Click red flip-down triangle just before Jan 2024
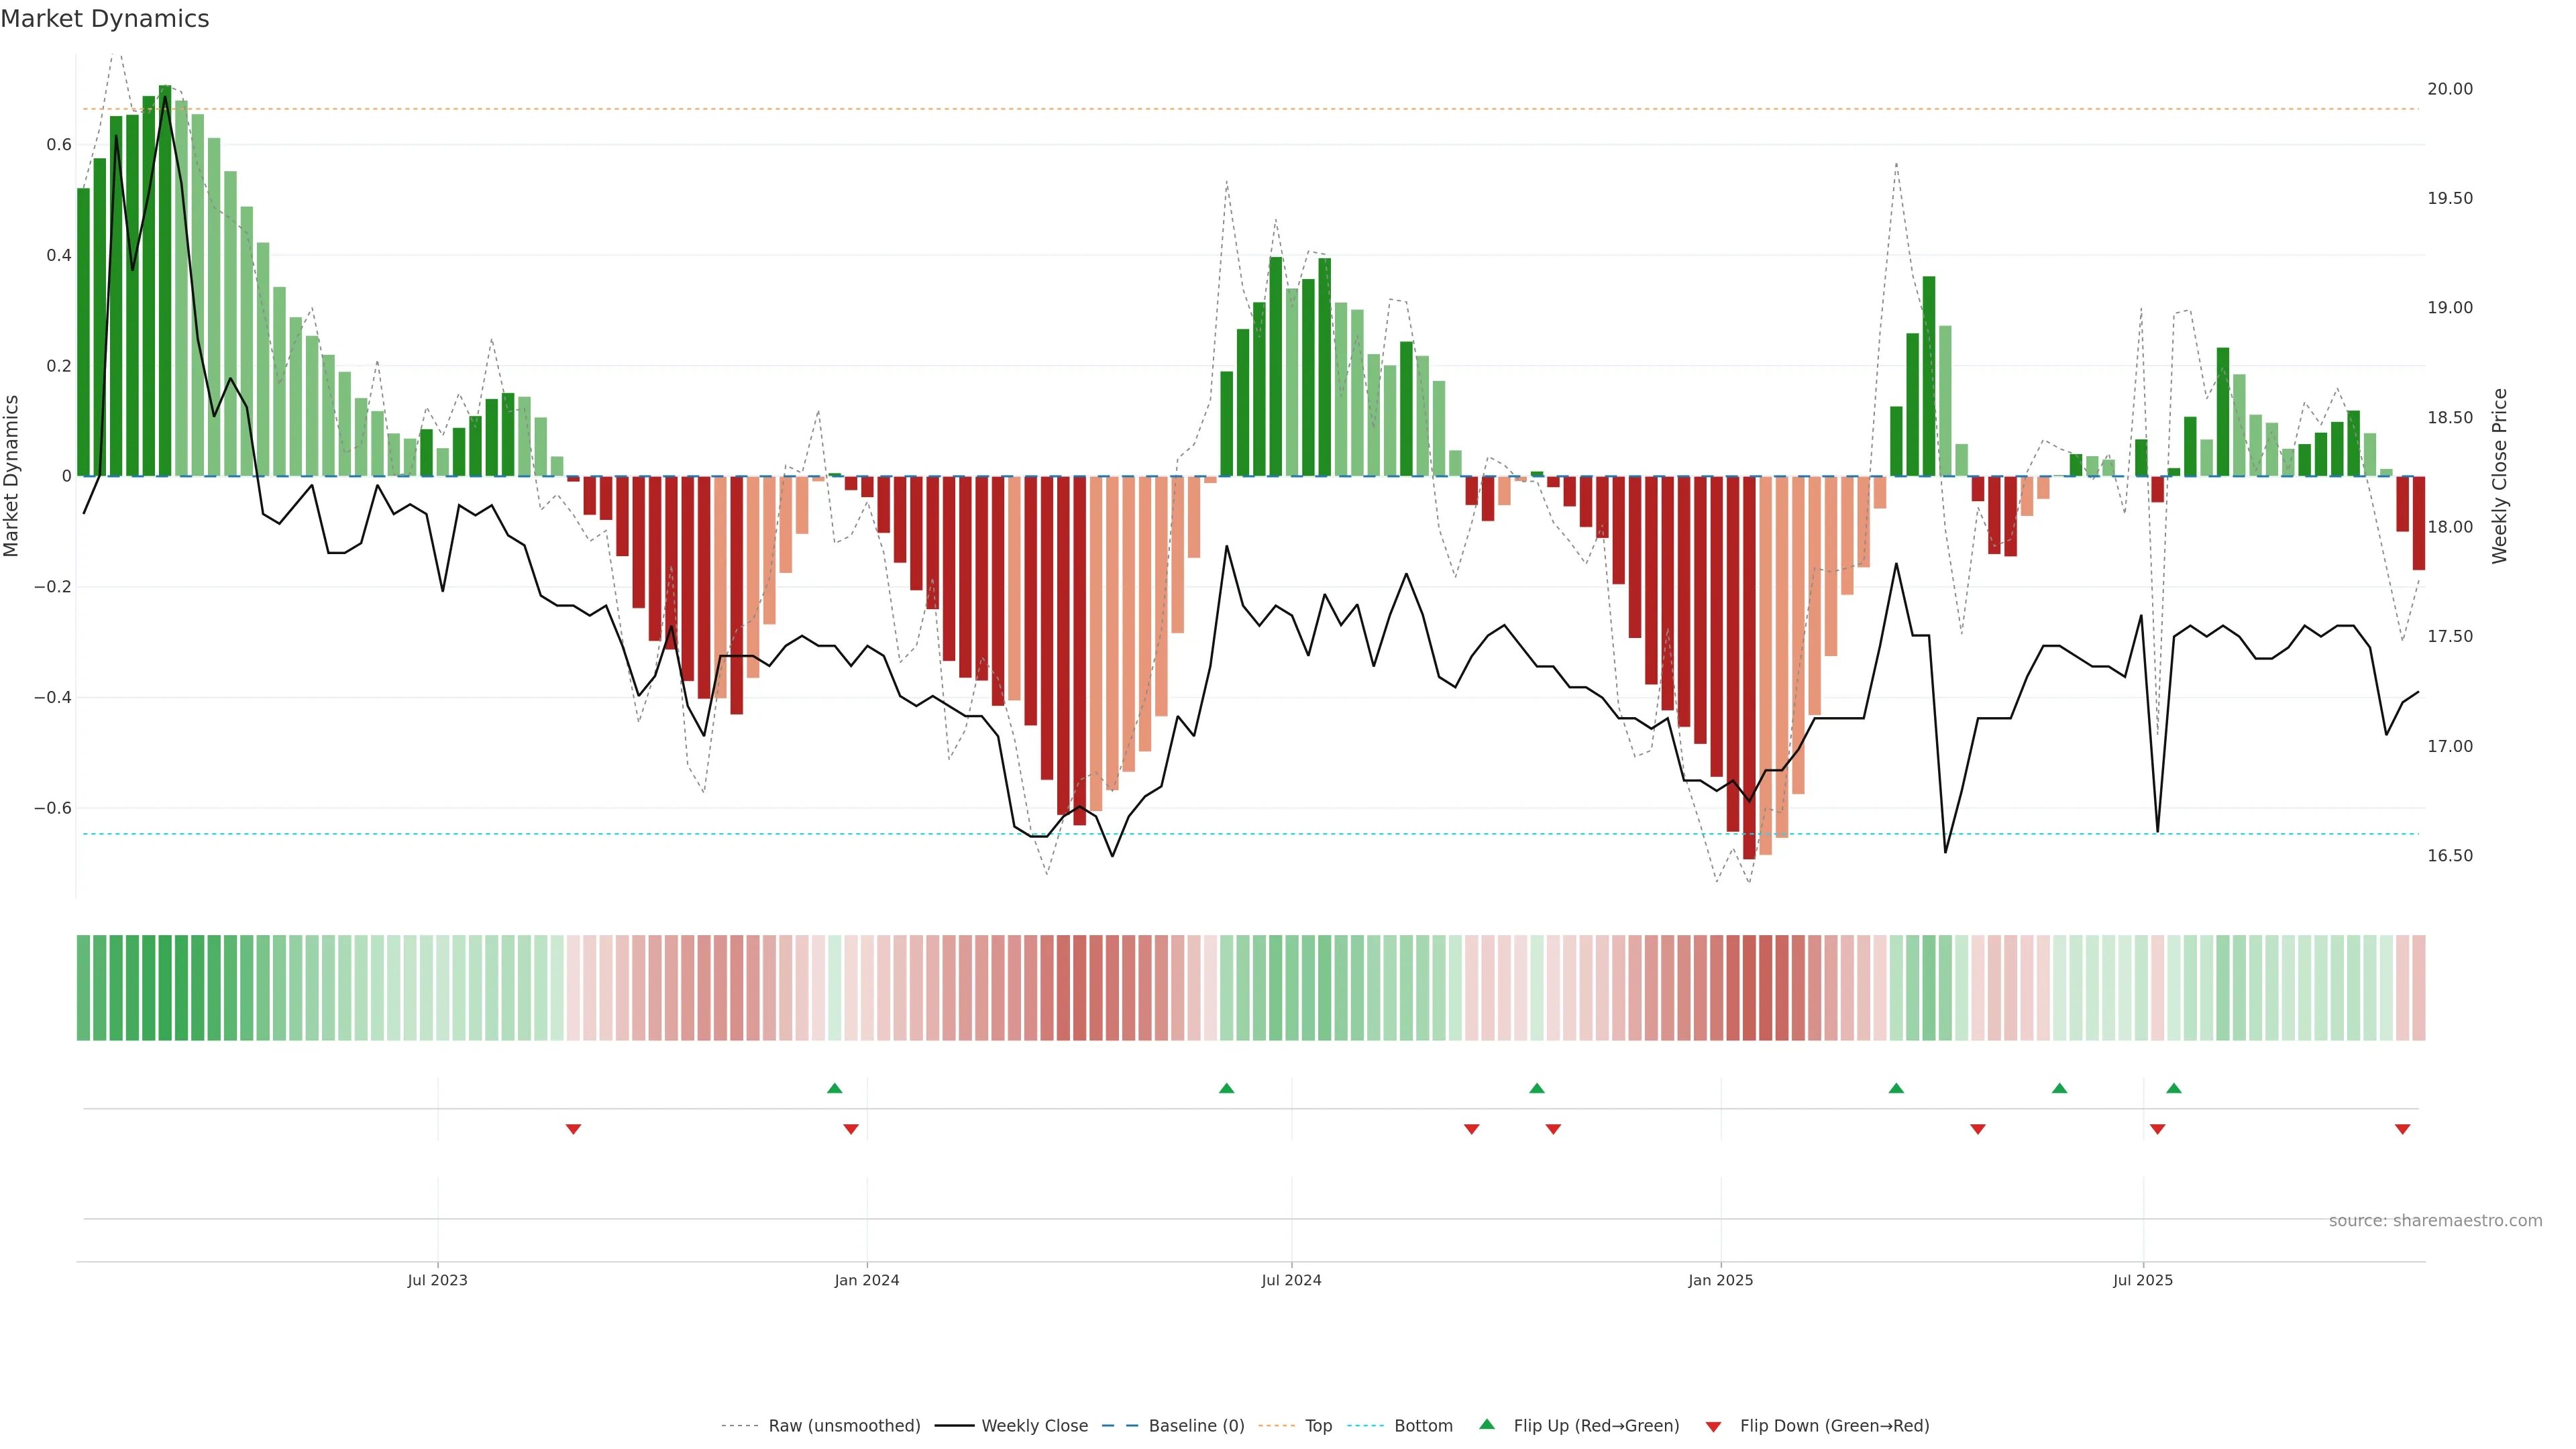Screen dimensions: 2576x1449 (x=851, y=1129)
